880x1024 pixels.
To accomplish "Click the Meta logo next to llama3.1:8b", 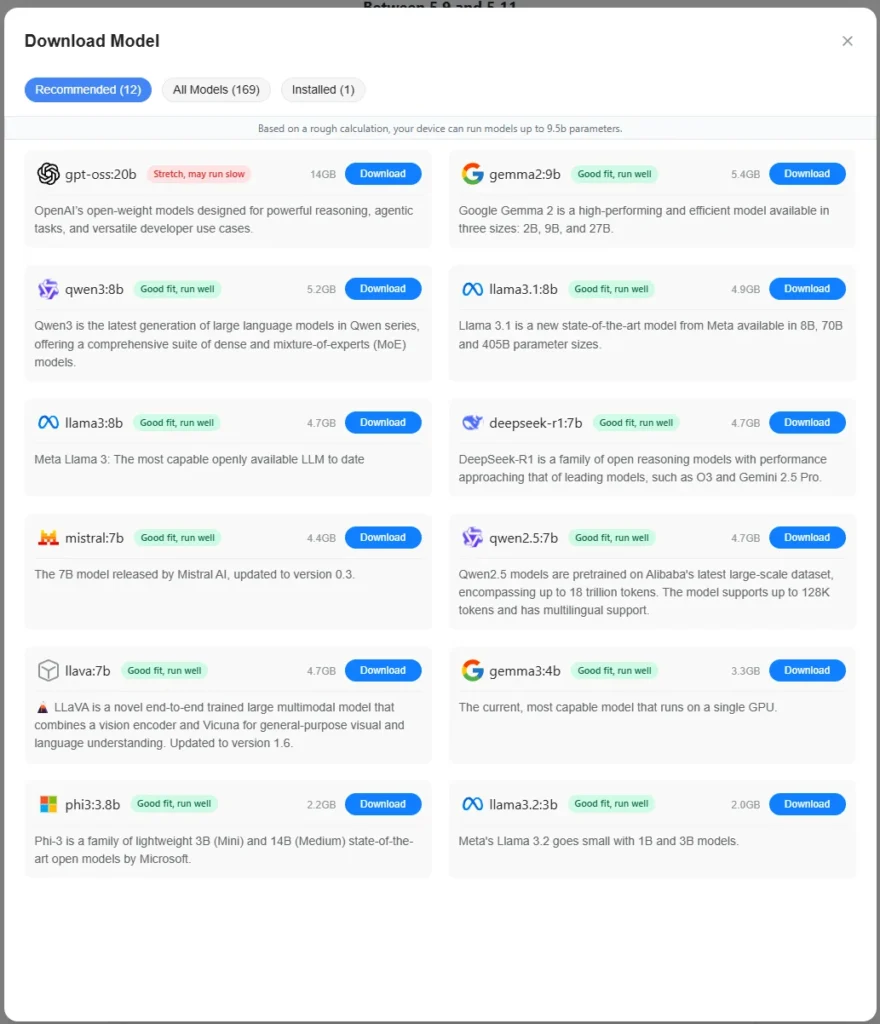I will coord(472,289).
